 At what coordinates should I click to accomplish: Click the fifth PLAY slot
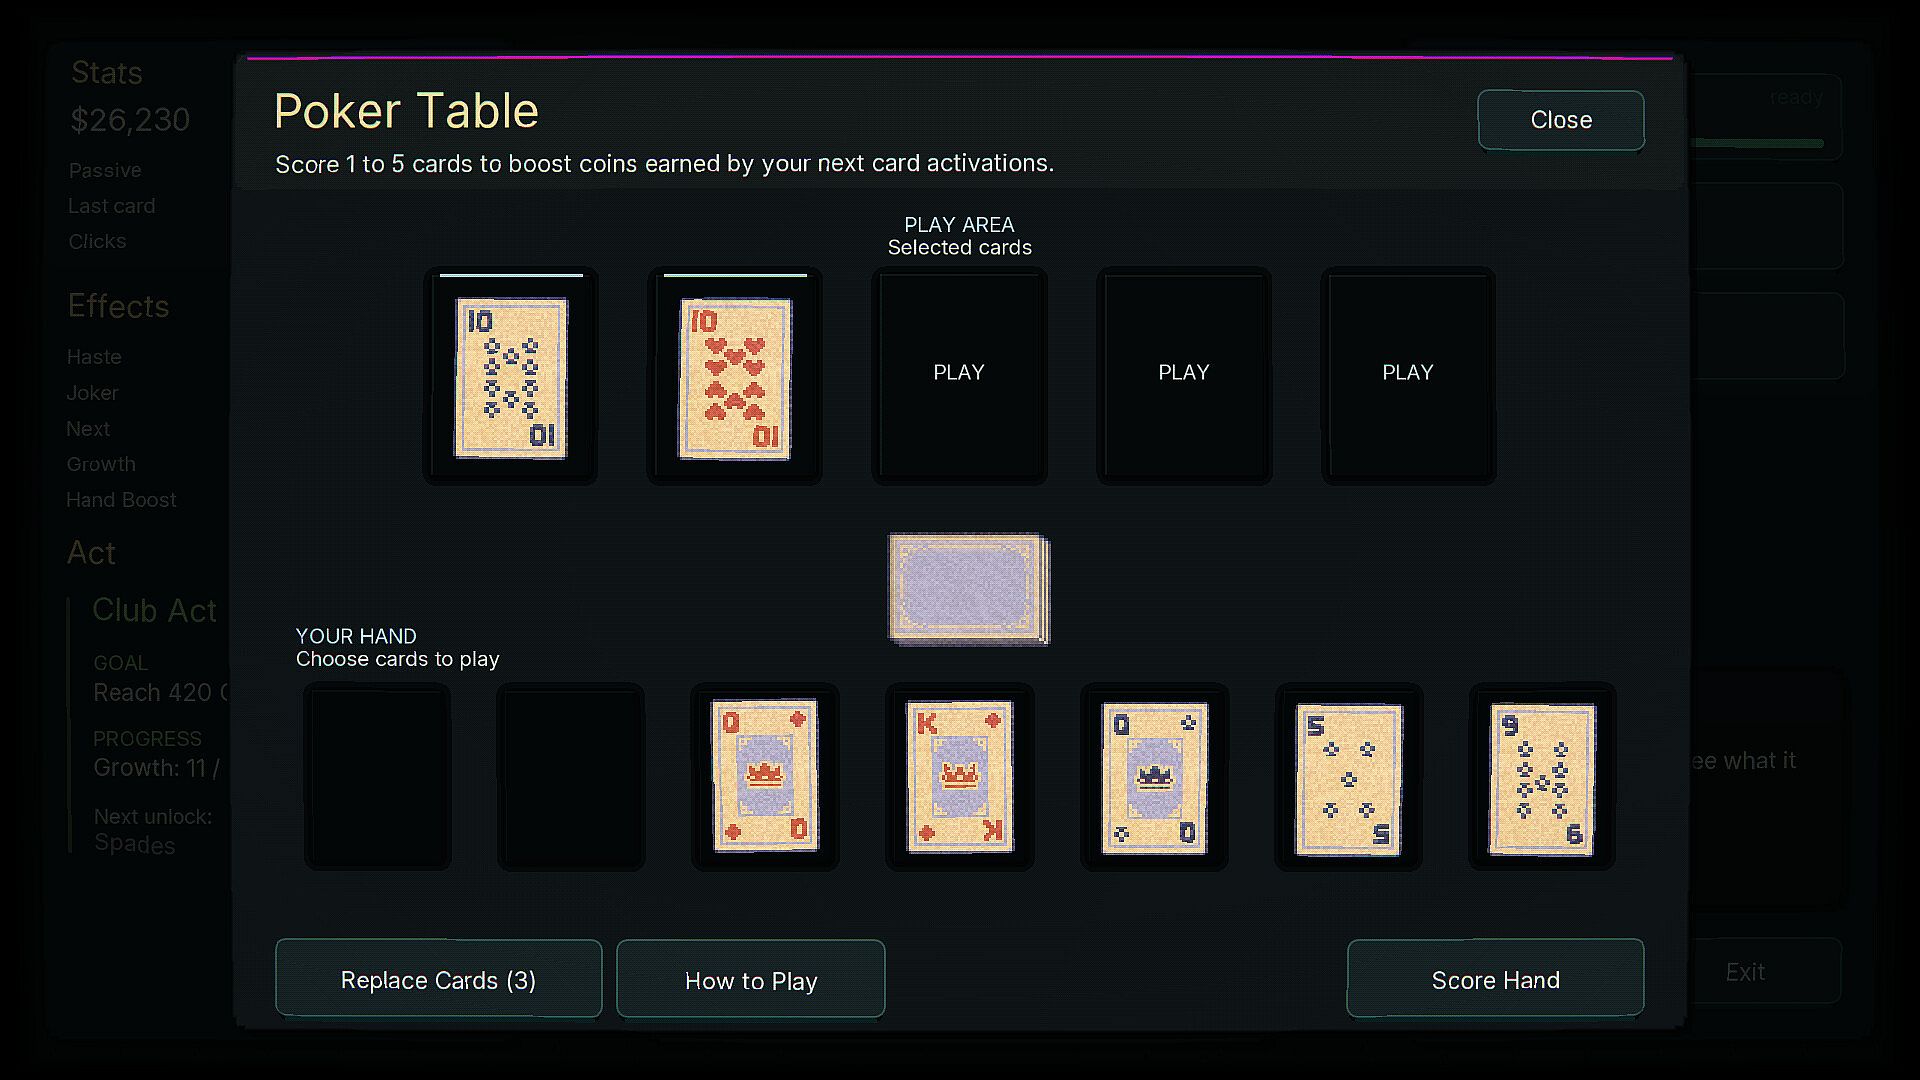point(1408,375)
